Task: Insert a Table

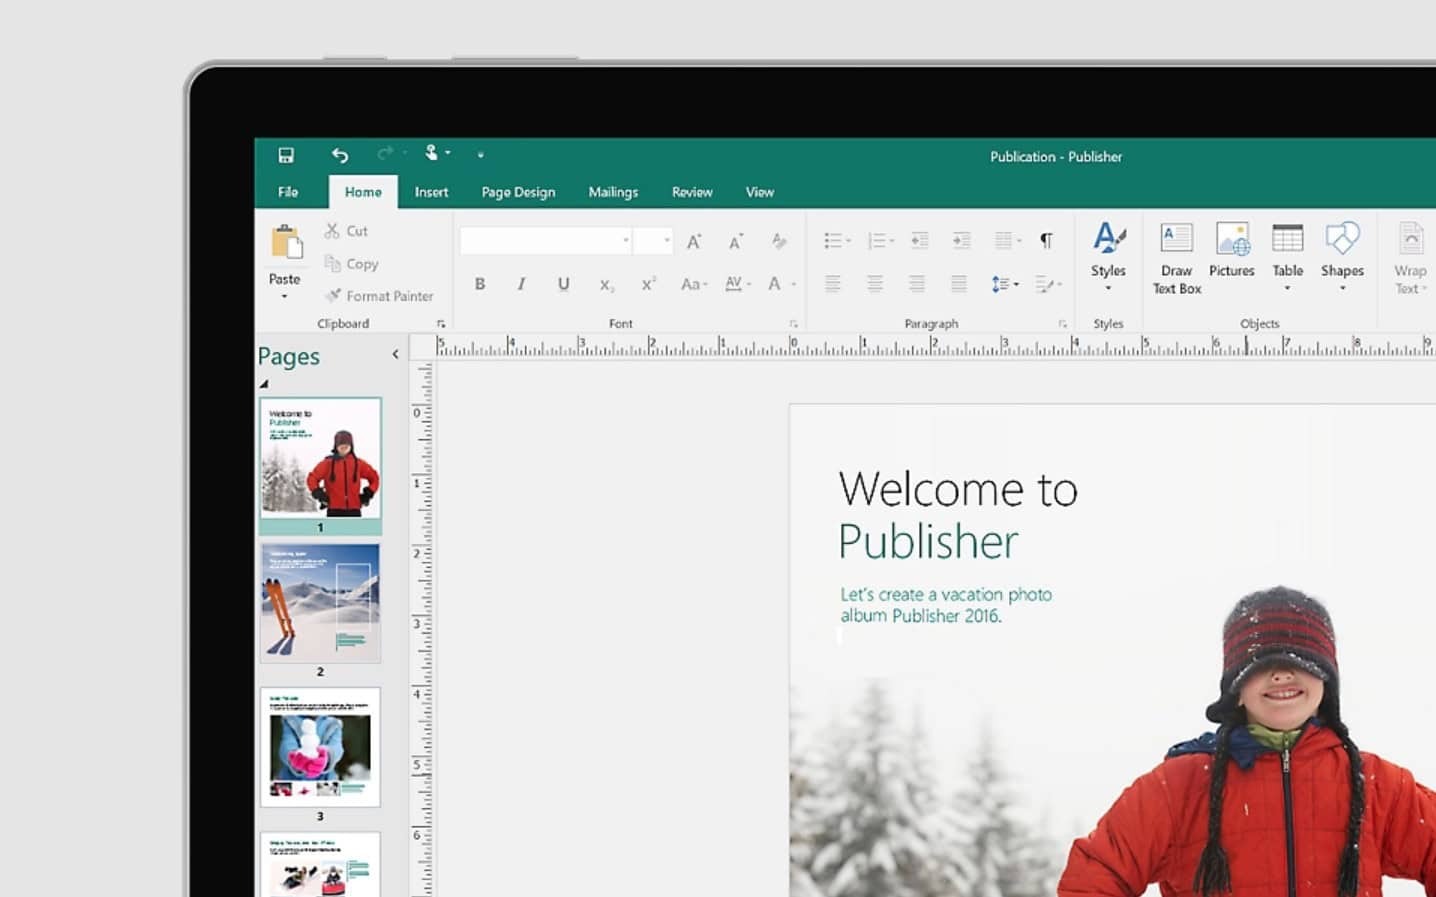Action: [1288, 257]
